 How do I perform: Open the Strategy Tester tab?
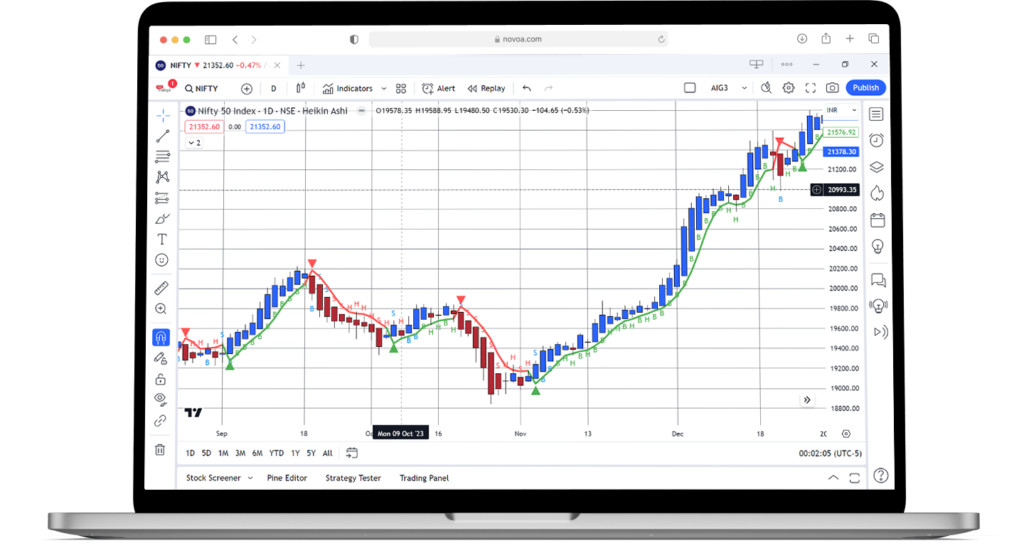353,478
